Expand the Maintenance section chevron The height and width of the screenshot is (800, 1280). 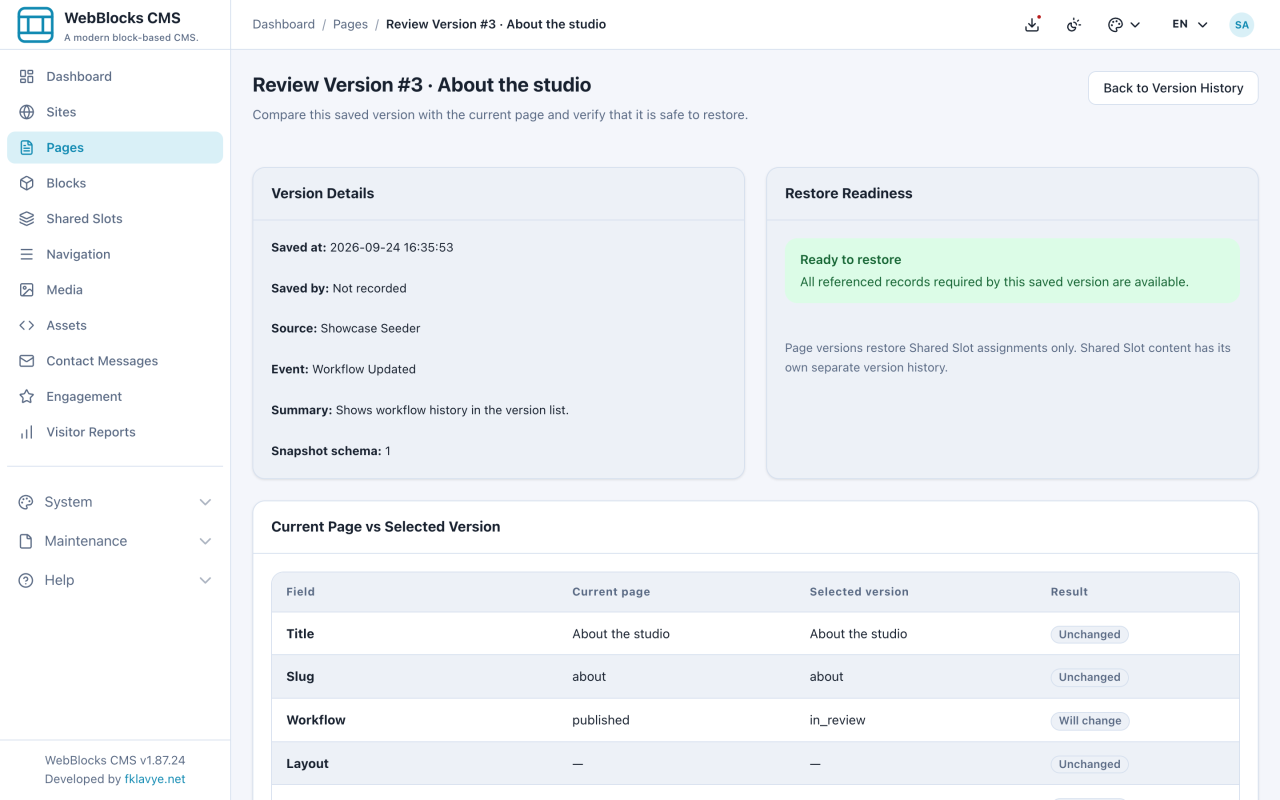(205, 541)
